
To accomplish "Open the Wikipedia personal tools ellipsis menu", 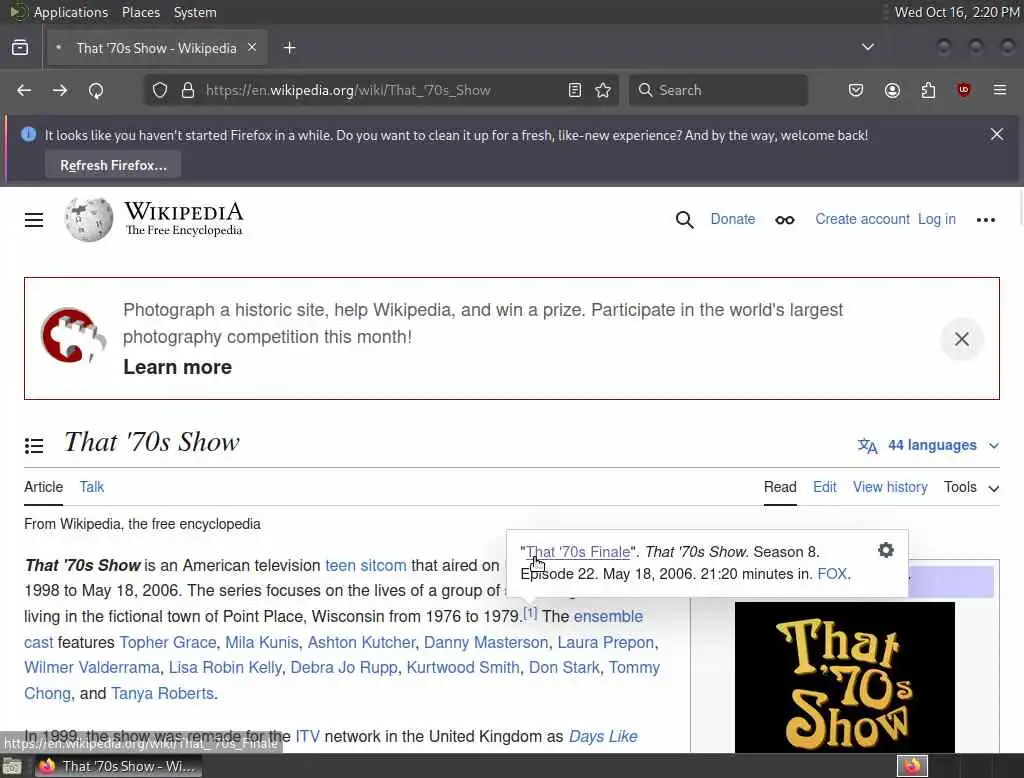I will tap(985, 220).
